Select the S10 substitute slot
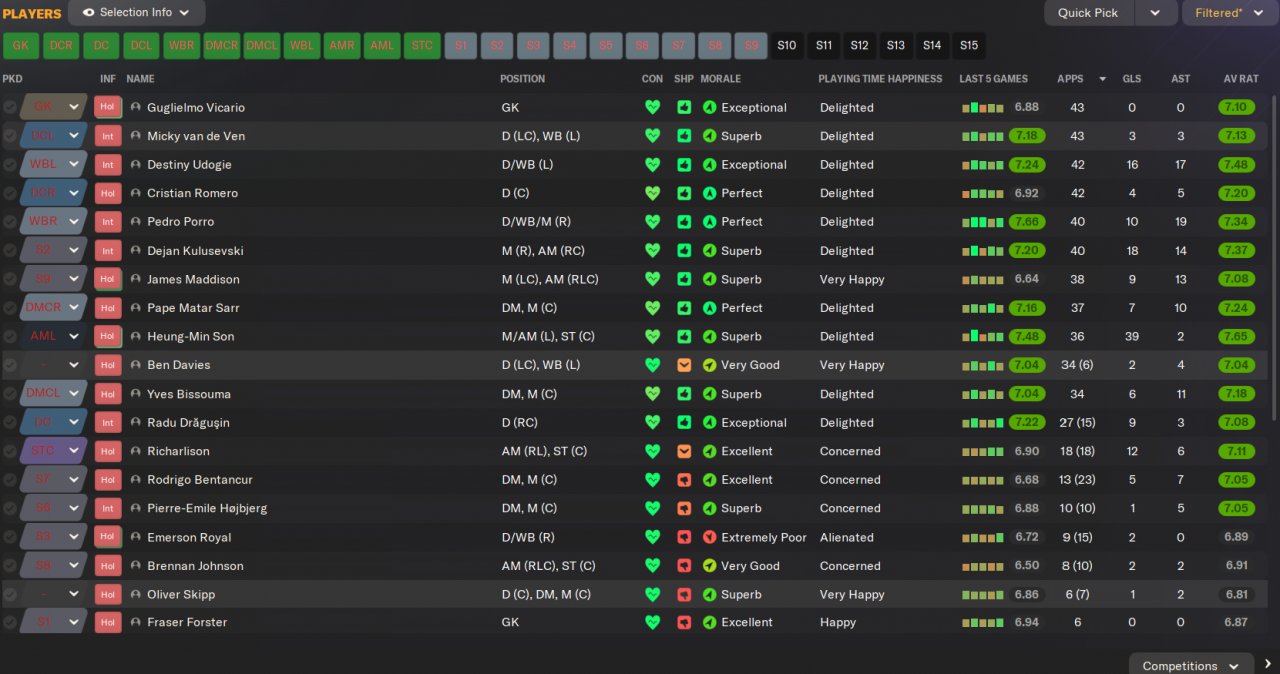 pos(787,46)
